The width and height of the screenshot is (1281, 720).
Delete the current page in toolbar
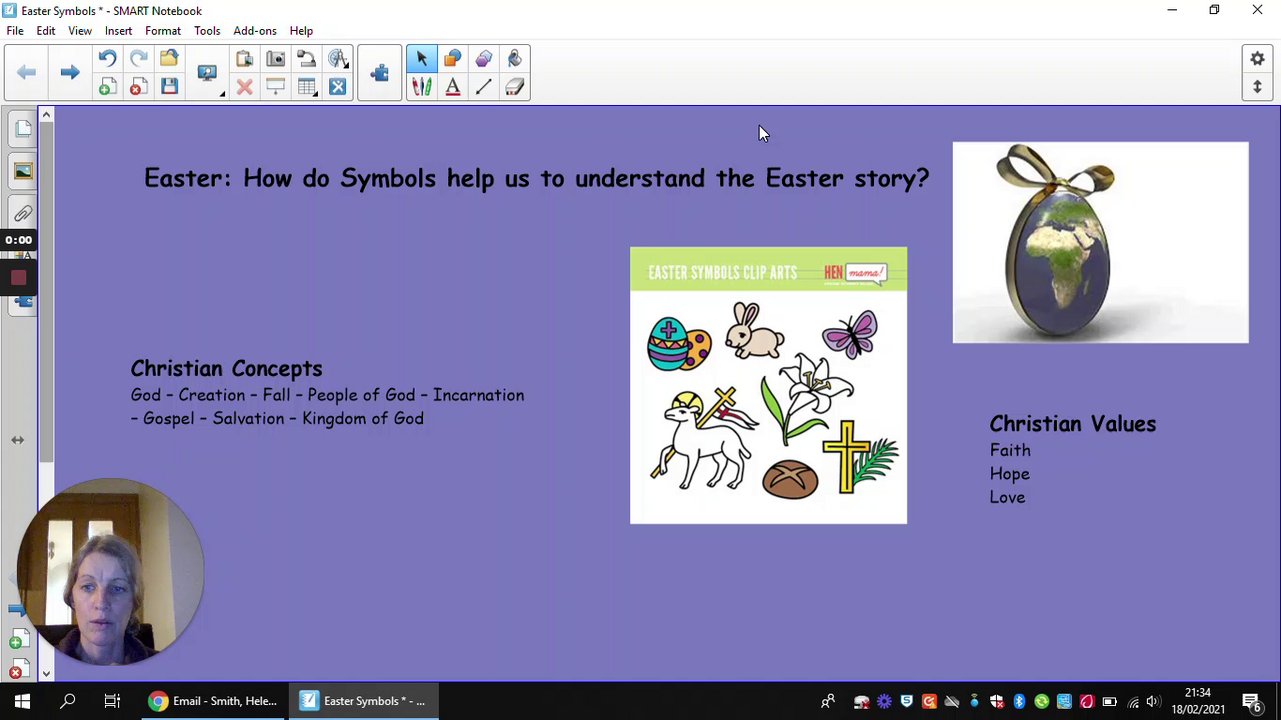(138, 87)
